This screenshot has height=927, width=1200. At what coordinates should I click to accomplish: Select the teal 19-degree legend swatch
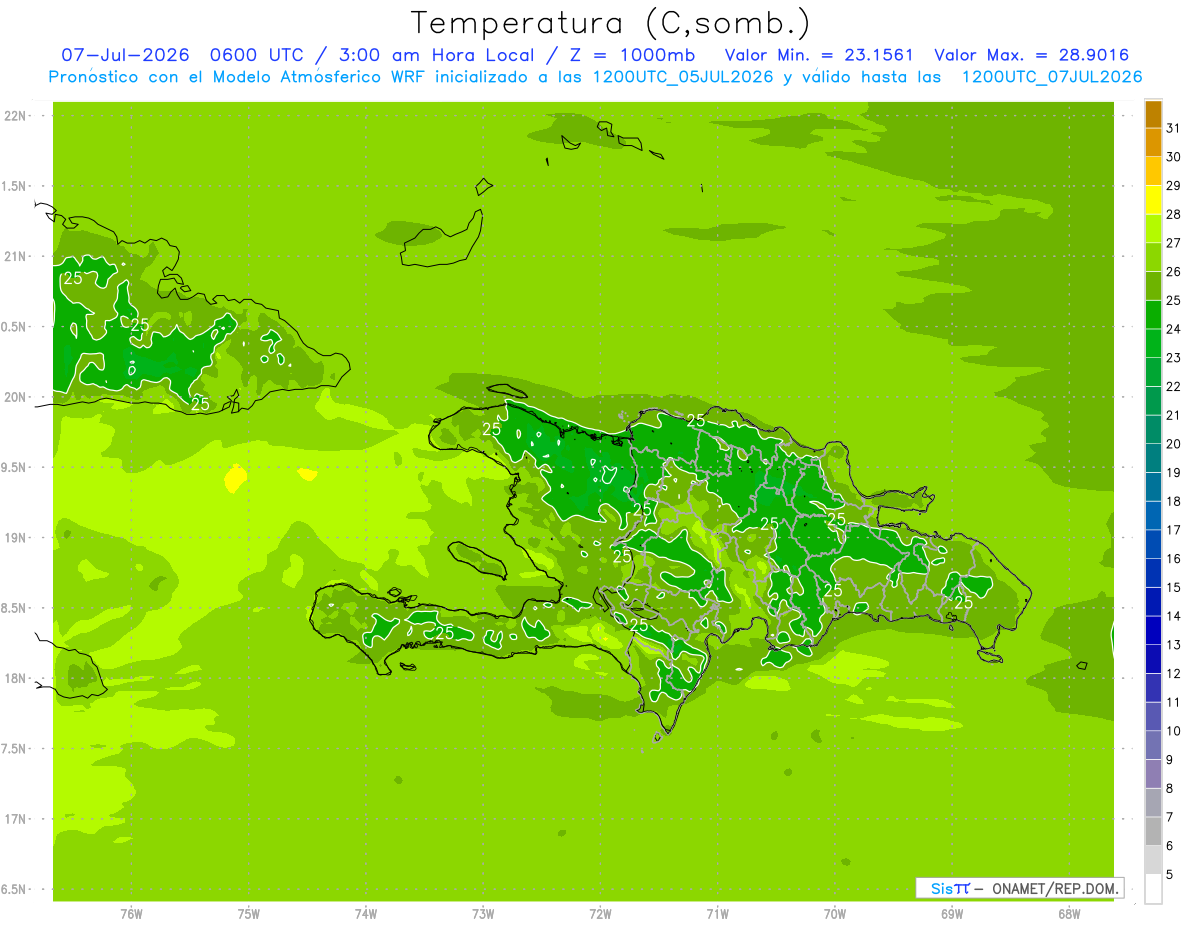1153,458
